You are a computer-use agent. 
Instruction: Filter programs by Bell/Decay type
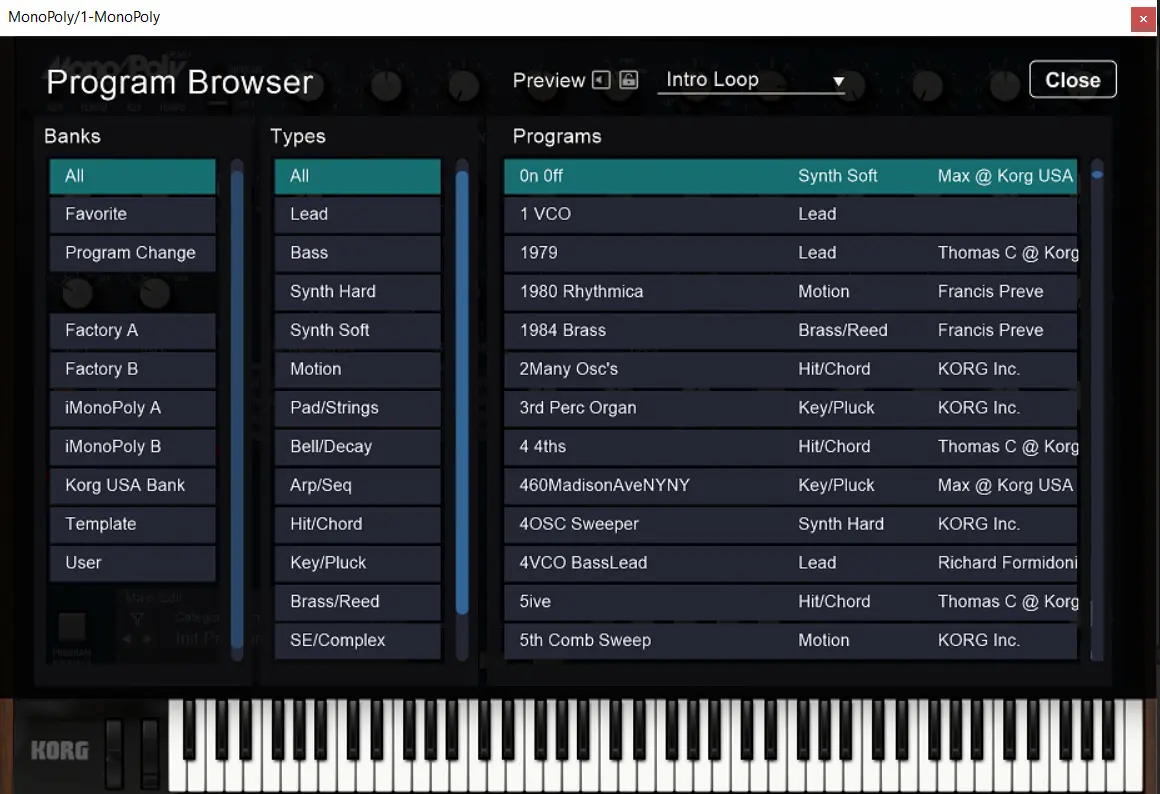coord(357,447)
